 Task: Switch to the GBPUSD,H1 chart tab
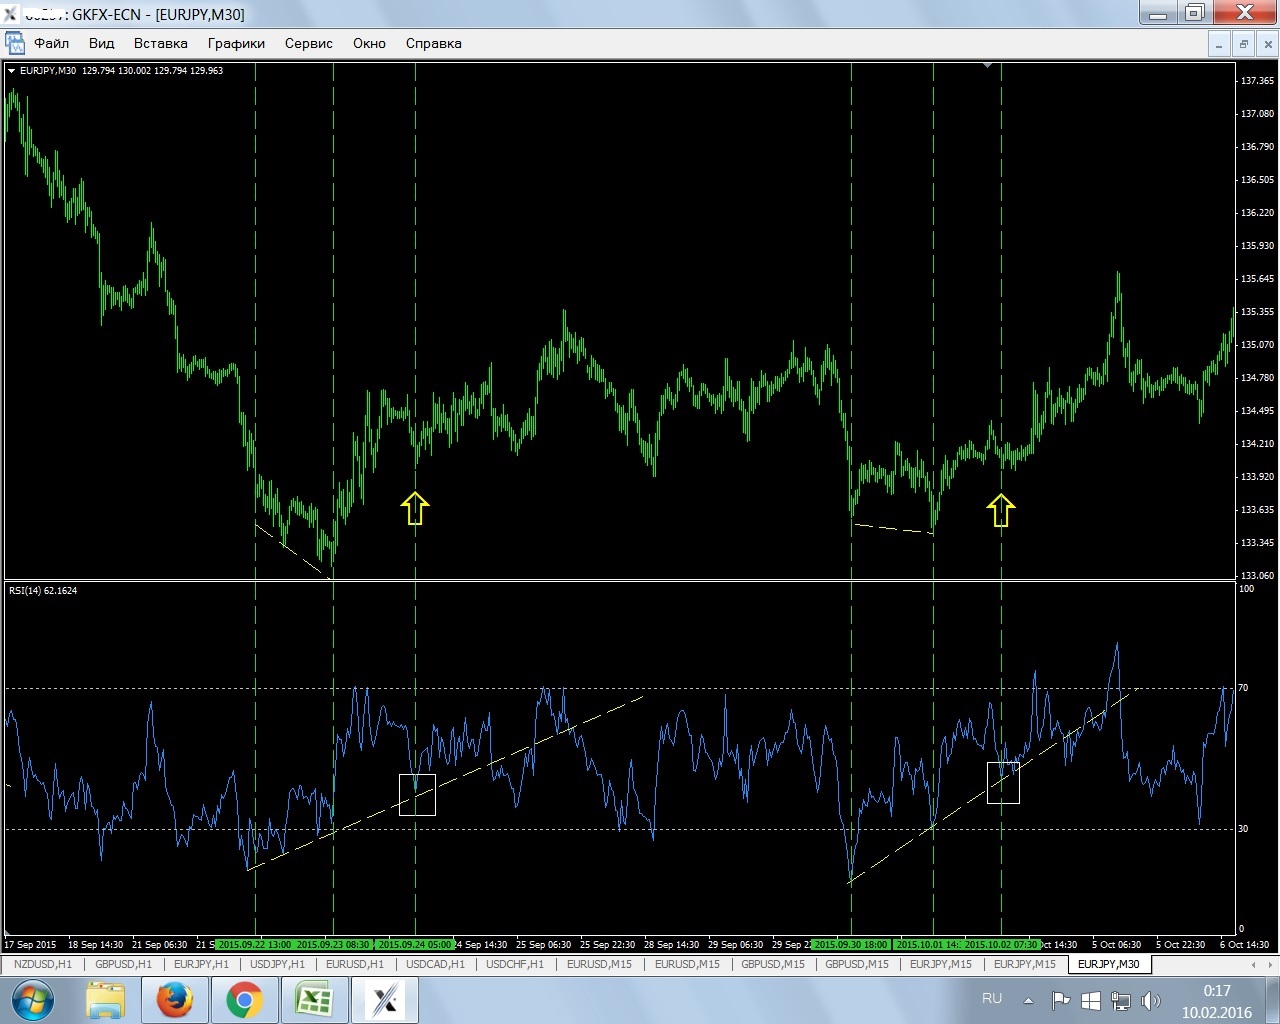click(123, 964)
